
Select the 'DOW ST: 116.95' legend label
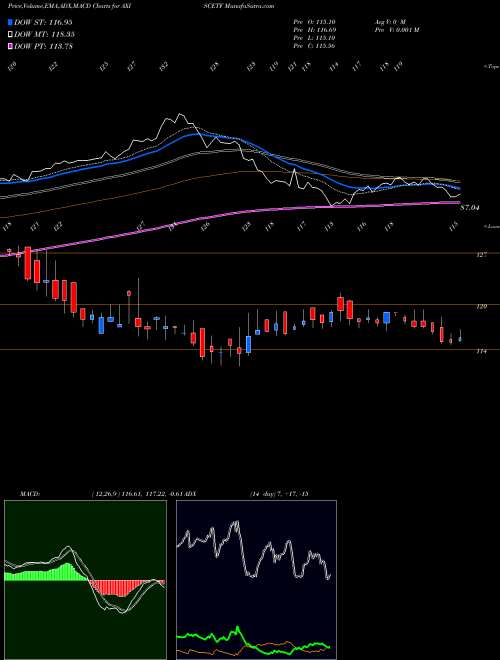tap(43, 22)
